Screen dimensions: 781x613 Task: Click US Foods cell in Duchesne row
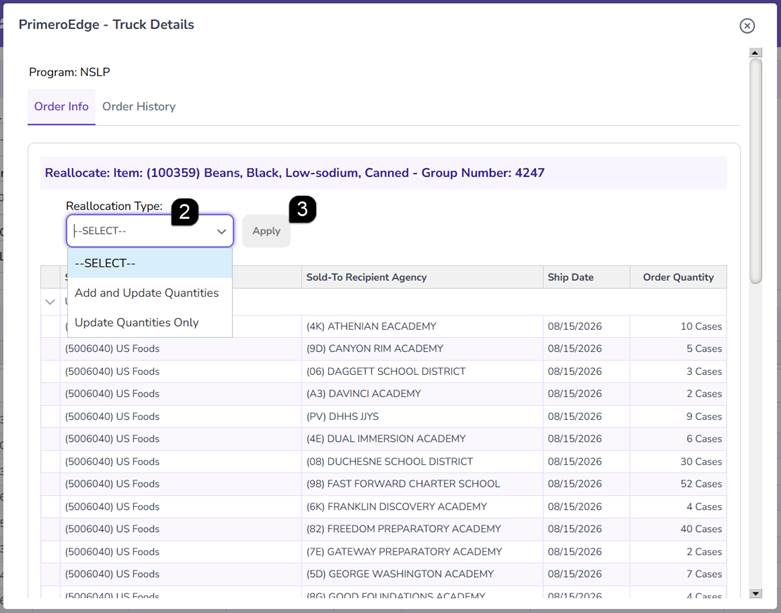(x=181, y=462)
